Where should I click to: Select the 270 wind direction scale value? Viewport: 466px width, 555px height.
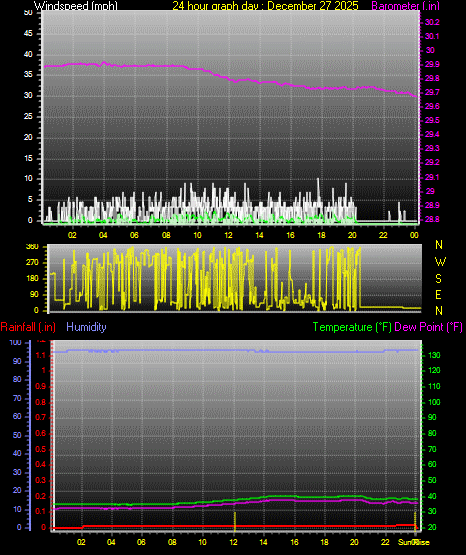(x=32, y=263)
